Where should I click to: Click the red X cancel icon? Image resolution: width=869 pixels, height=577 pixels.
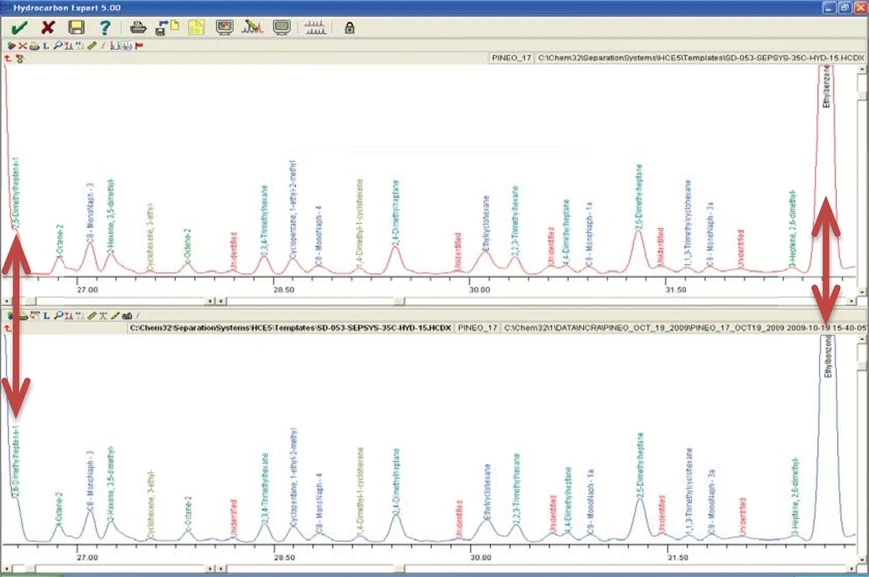tap(47, 28)
